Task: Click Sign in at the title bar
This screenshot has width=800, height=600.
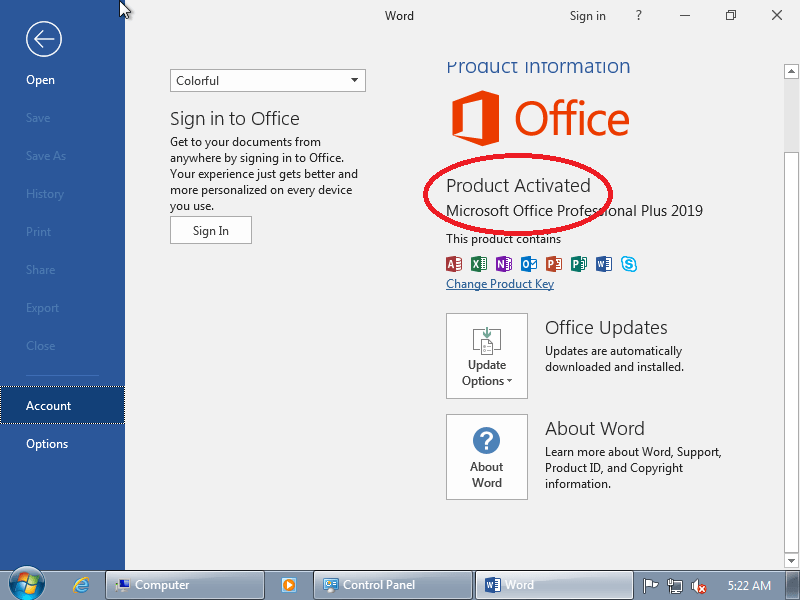Action: coord(587,16)
